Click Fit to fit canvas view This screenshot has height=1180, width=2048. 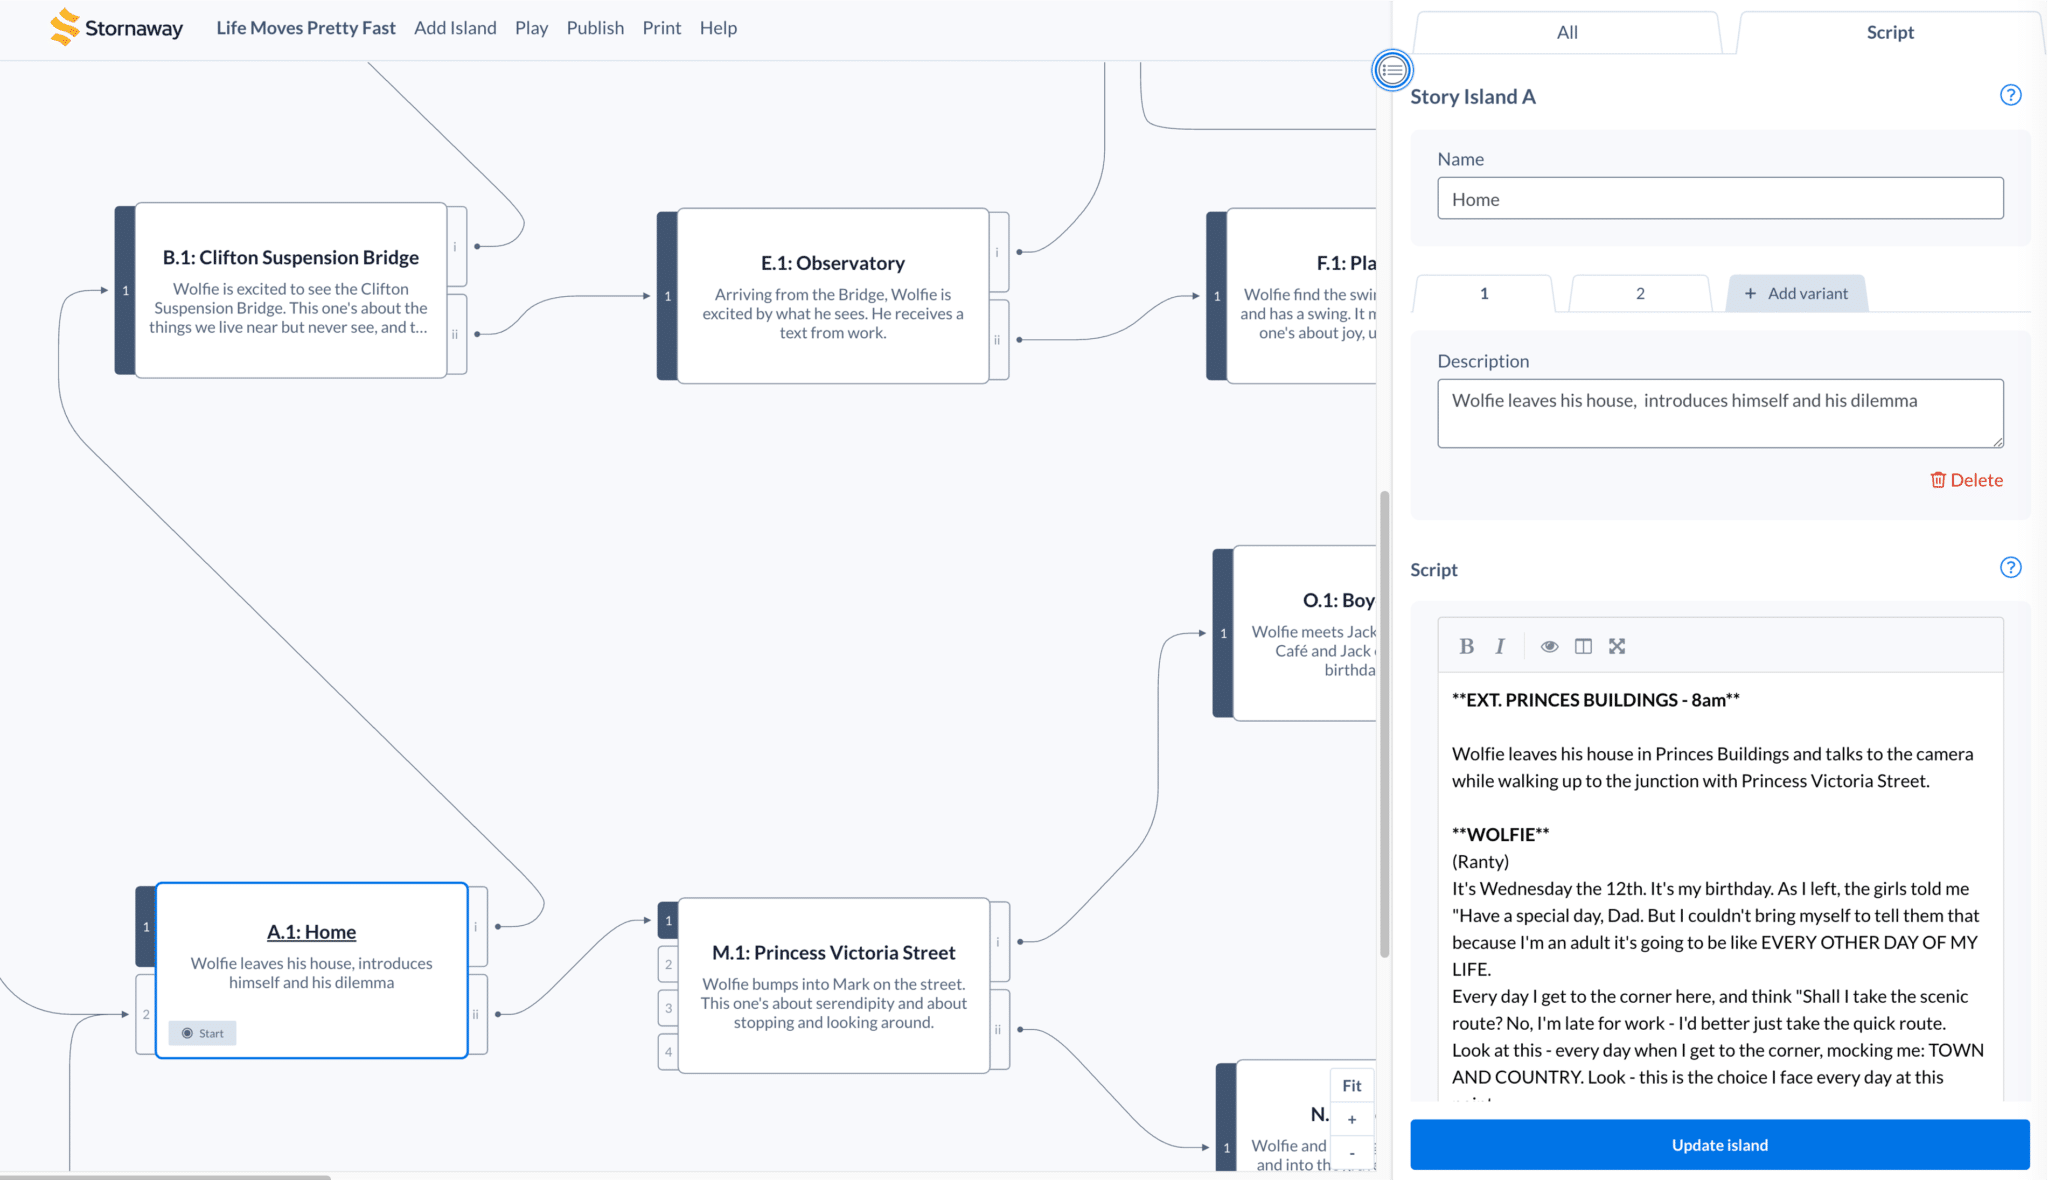coord(1352,1086)
